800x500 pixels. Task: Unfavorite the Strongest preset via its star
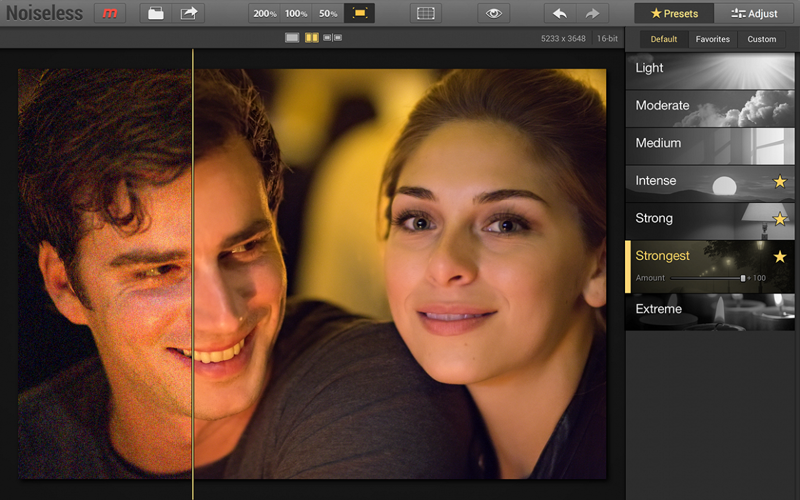pyautogui.click(x=780, y=257)
